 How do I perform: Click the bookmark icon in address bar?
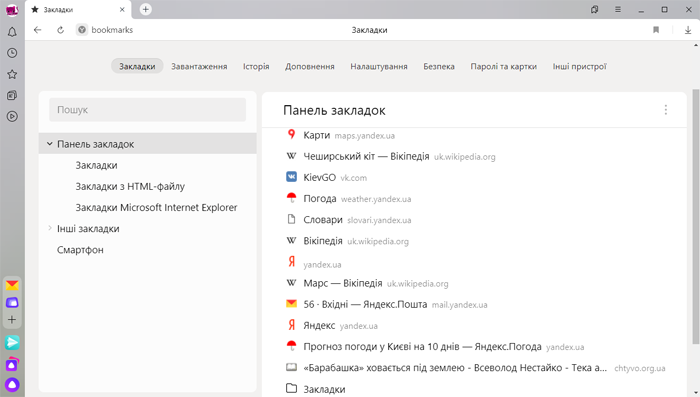pyautogui.click(x=656, y=30)
